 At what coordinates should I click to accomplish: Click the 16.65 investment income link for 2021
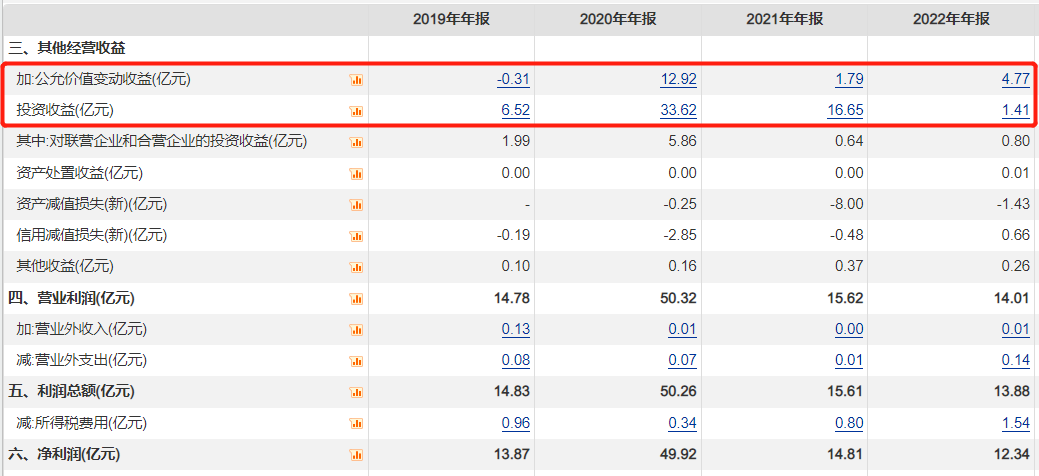click(x=846, y=111)
